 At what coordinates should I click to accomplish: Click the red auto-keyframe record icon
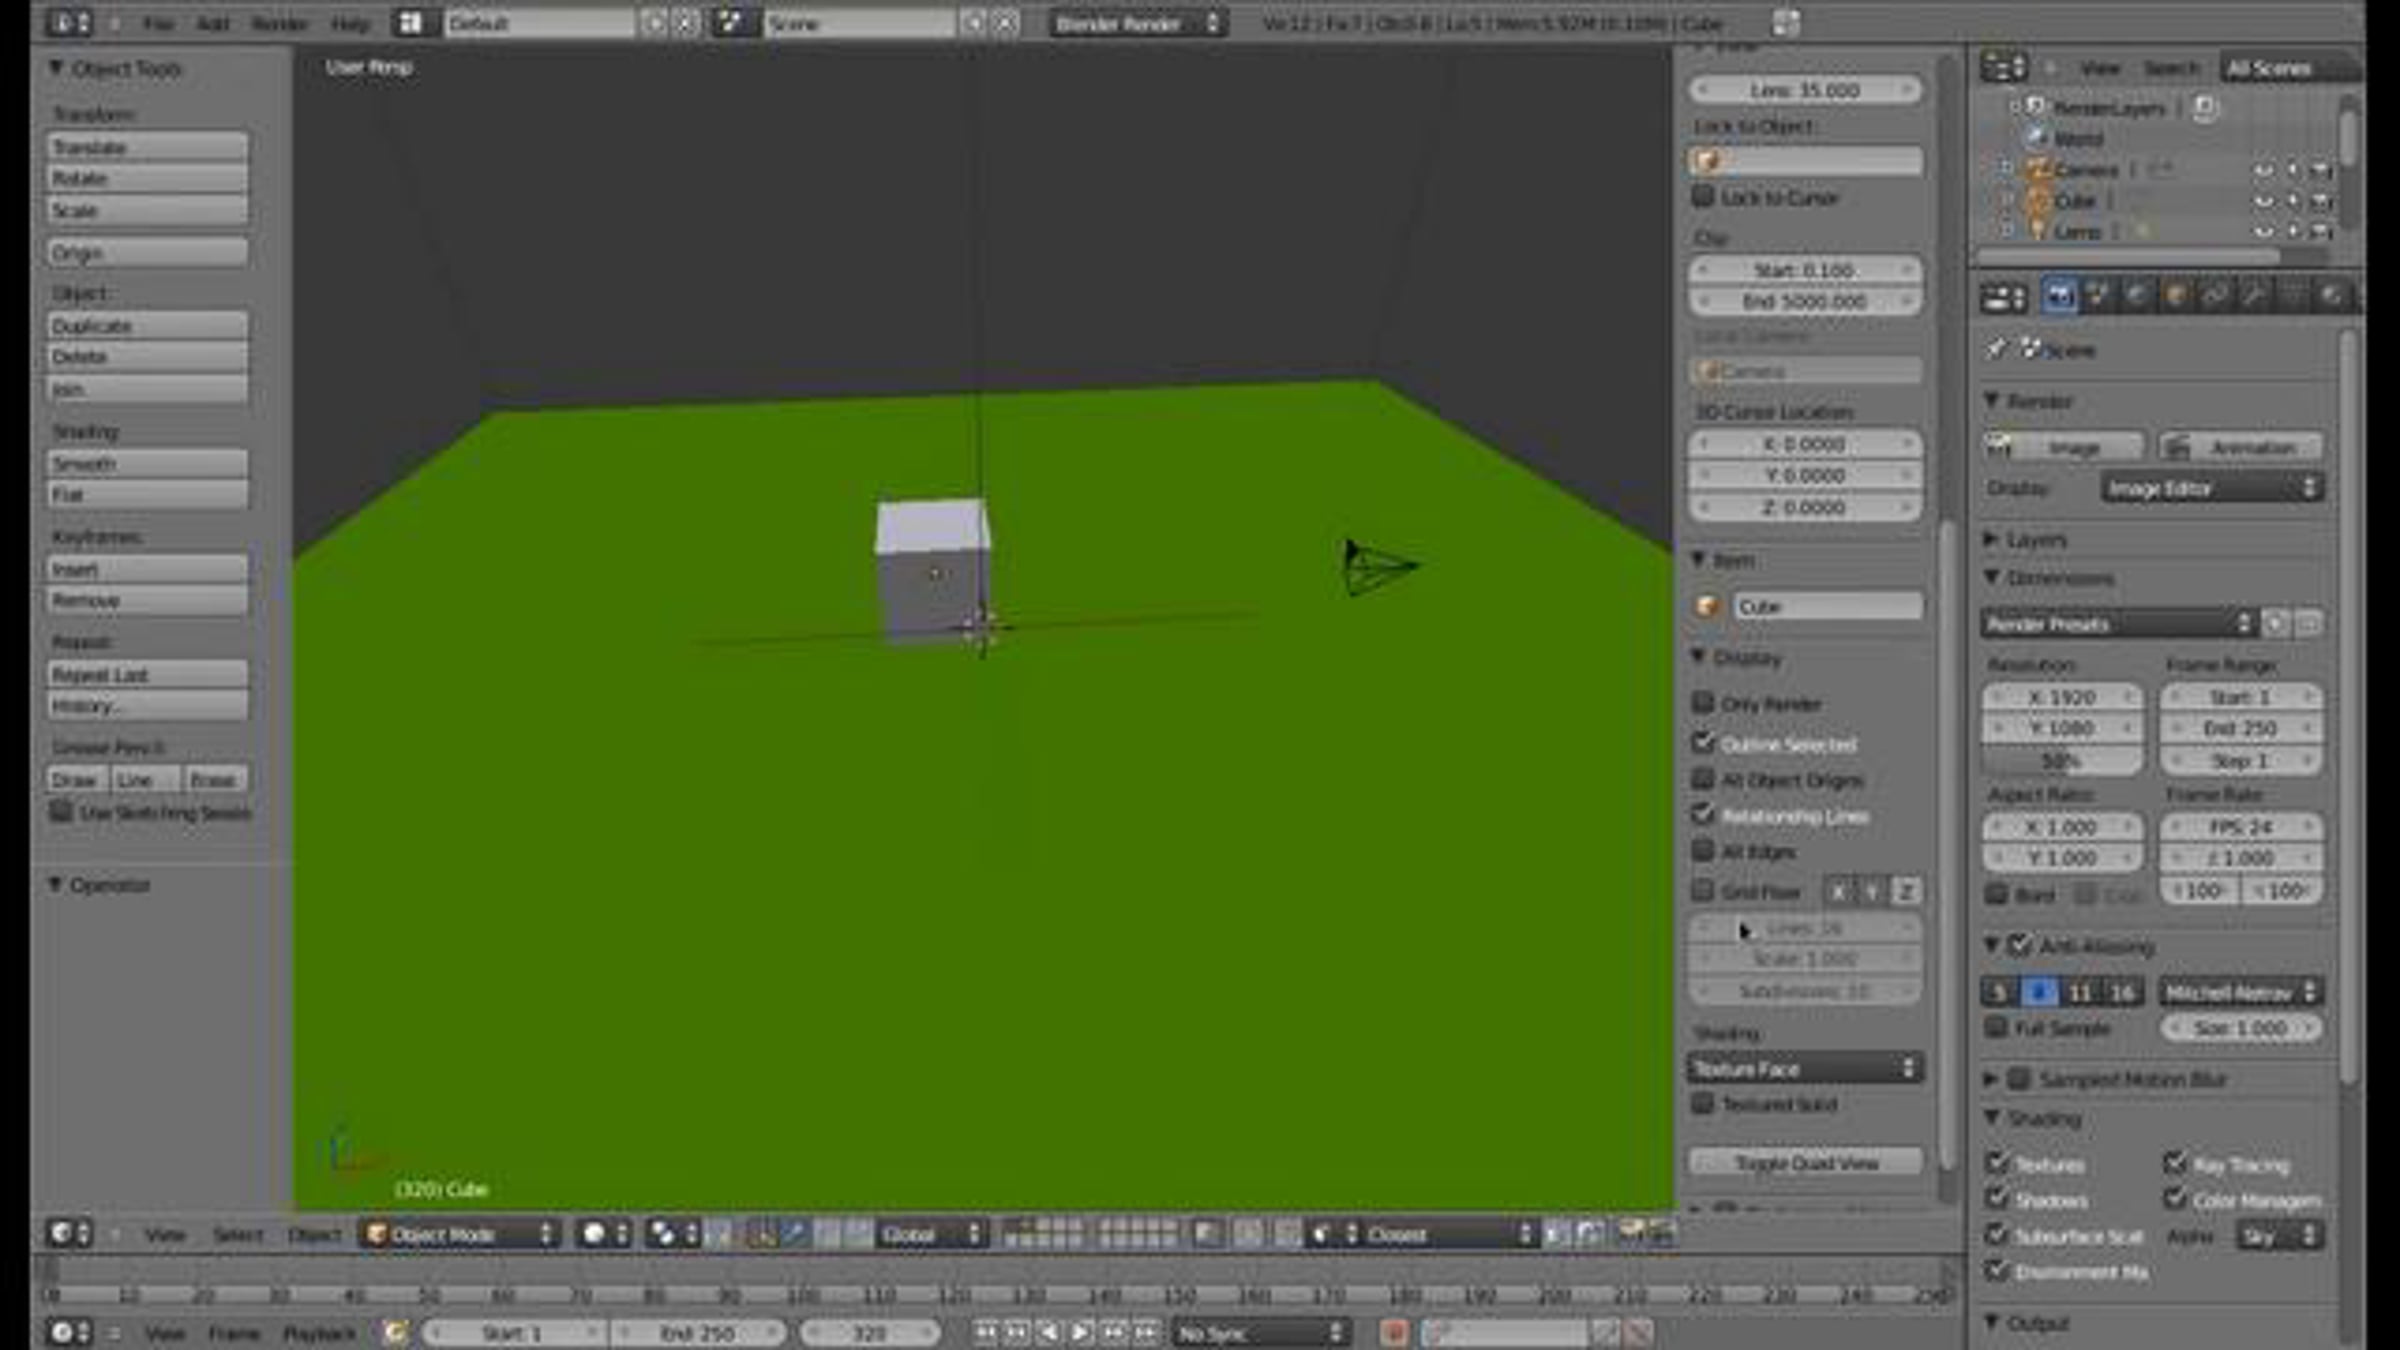[x=1394, y=1332]
